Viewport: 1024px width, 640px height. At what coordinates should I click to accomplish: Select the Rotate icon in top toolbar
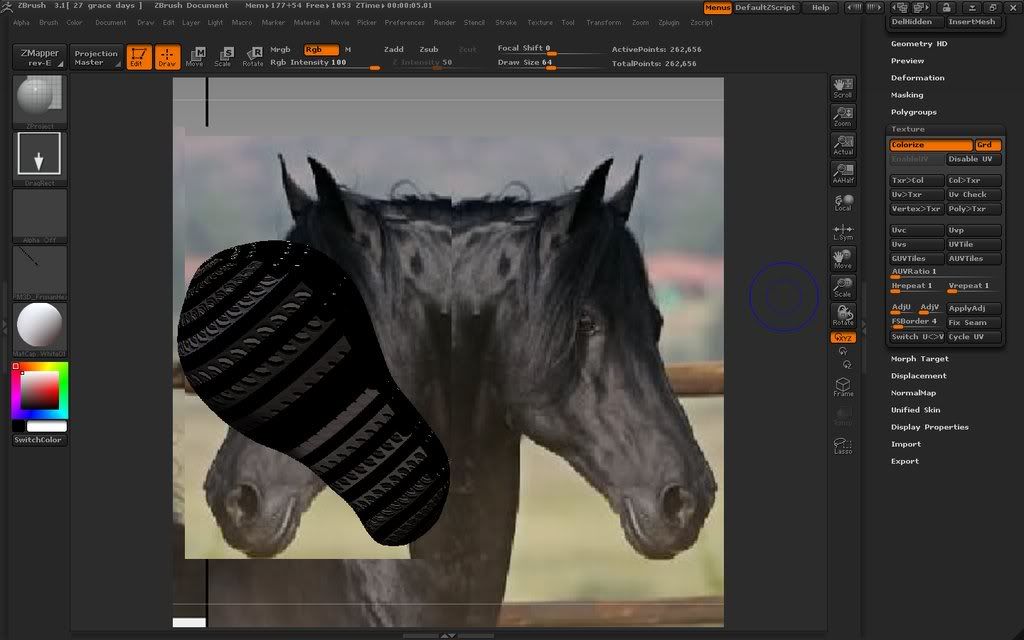[x=253, y=57]
